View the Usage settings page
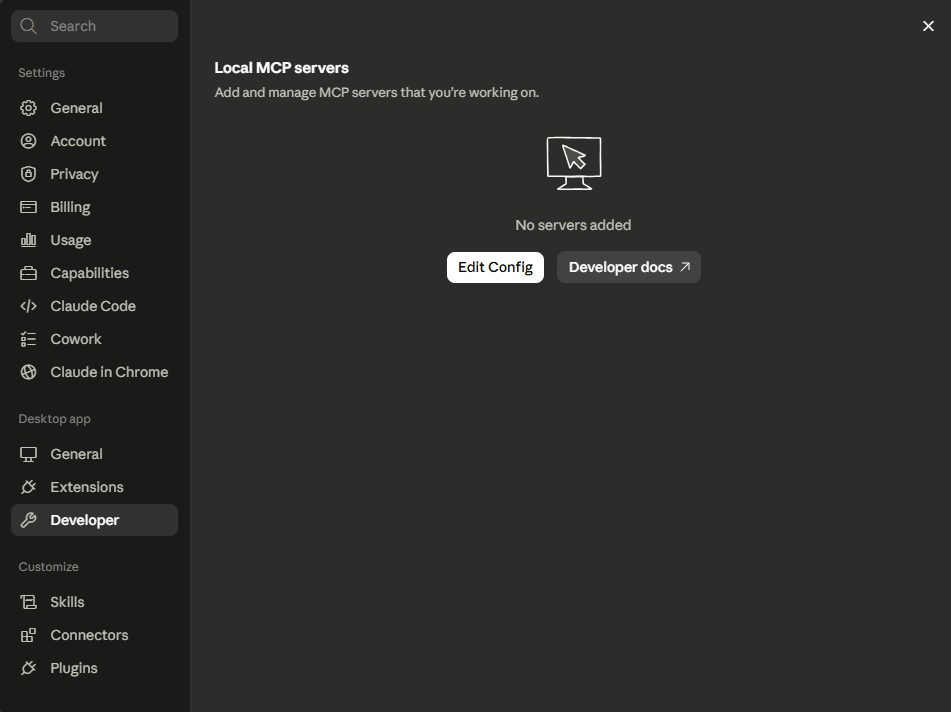This screenshot has height=712, width=951. [x=94, y=240]
